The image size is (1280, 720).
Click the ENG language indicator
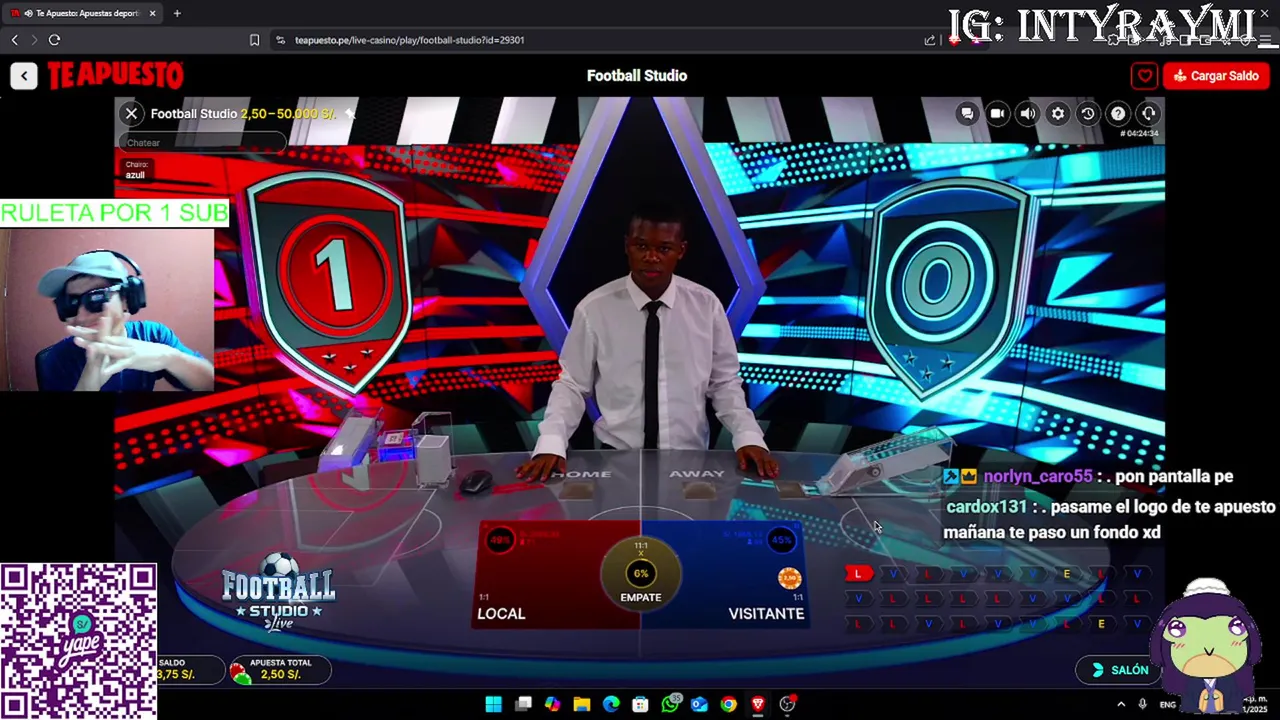1167,704
